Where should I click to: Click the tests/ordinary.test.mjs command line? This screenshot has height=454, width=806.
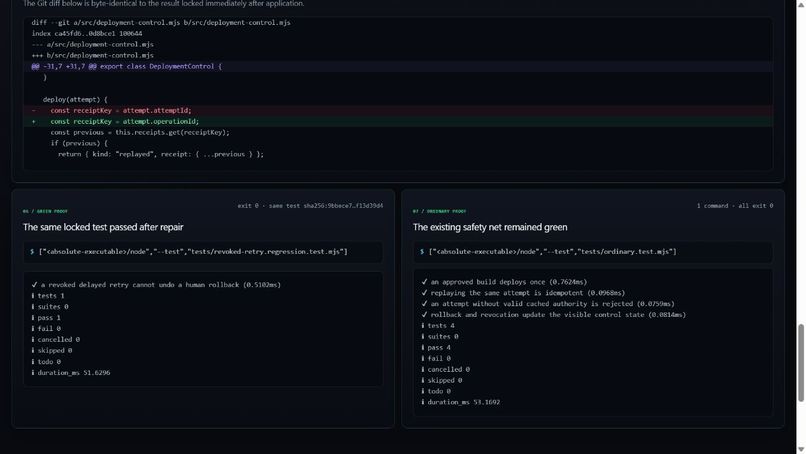coord(593,252)
